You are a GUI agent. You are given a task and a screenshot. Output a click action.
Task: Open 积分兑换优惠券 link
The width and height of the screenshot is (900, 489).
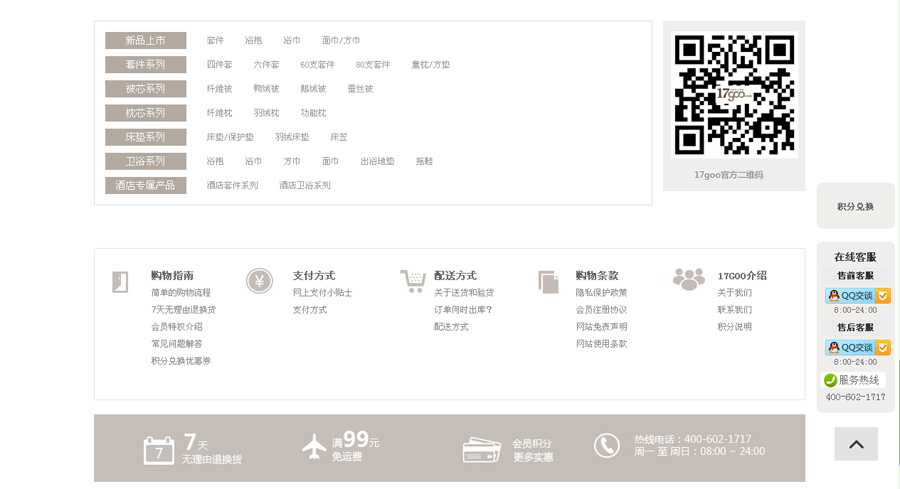click(x=181, y=361)
